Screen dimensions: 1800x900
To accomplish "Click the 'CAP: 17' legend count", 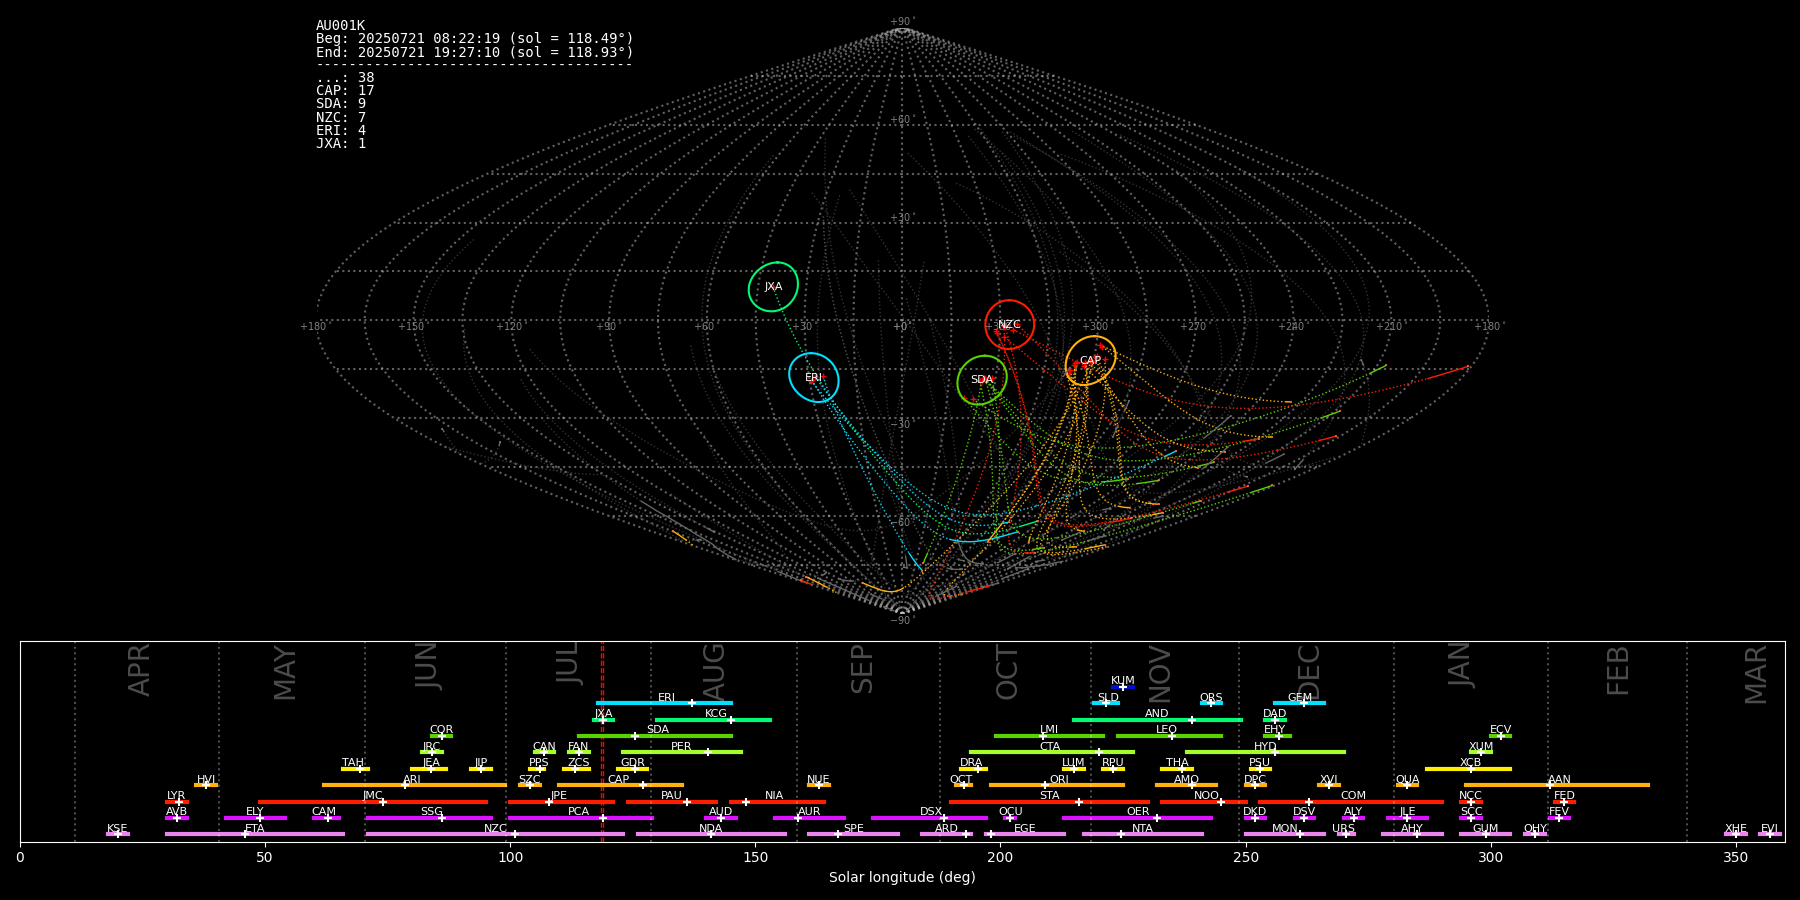I will click(x=345, y=91).
